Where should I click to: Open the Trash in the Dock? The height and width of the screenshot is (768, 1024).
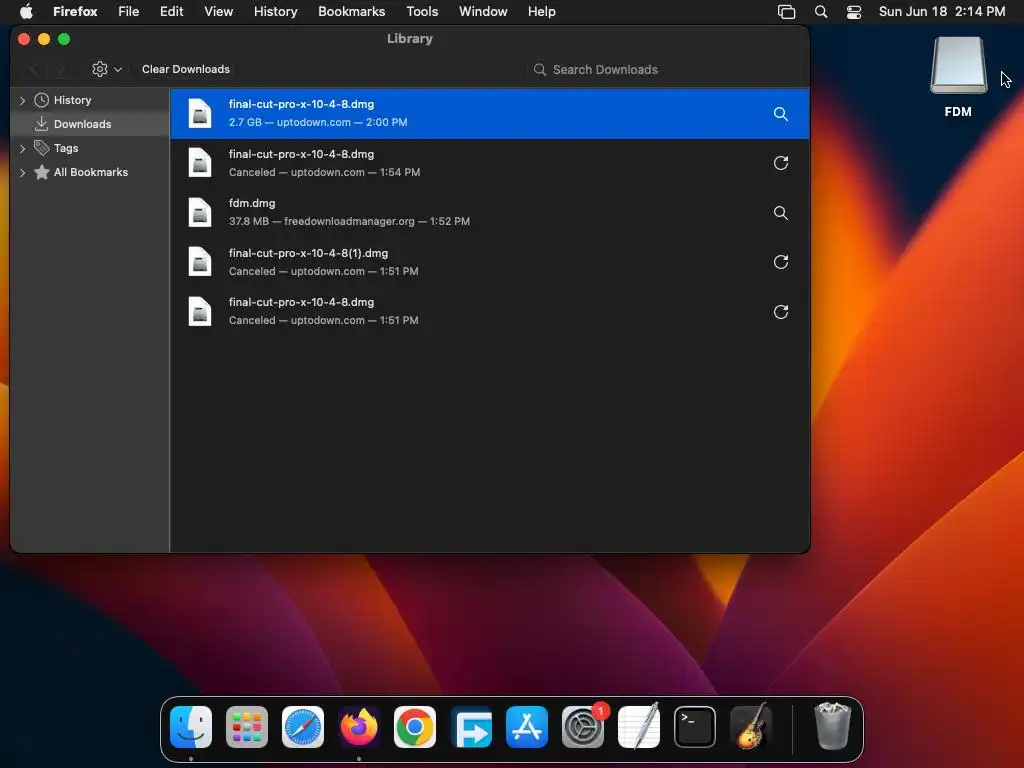click(833, 727)
